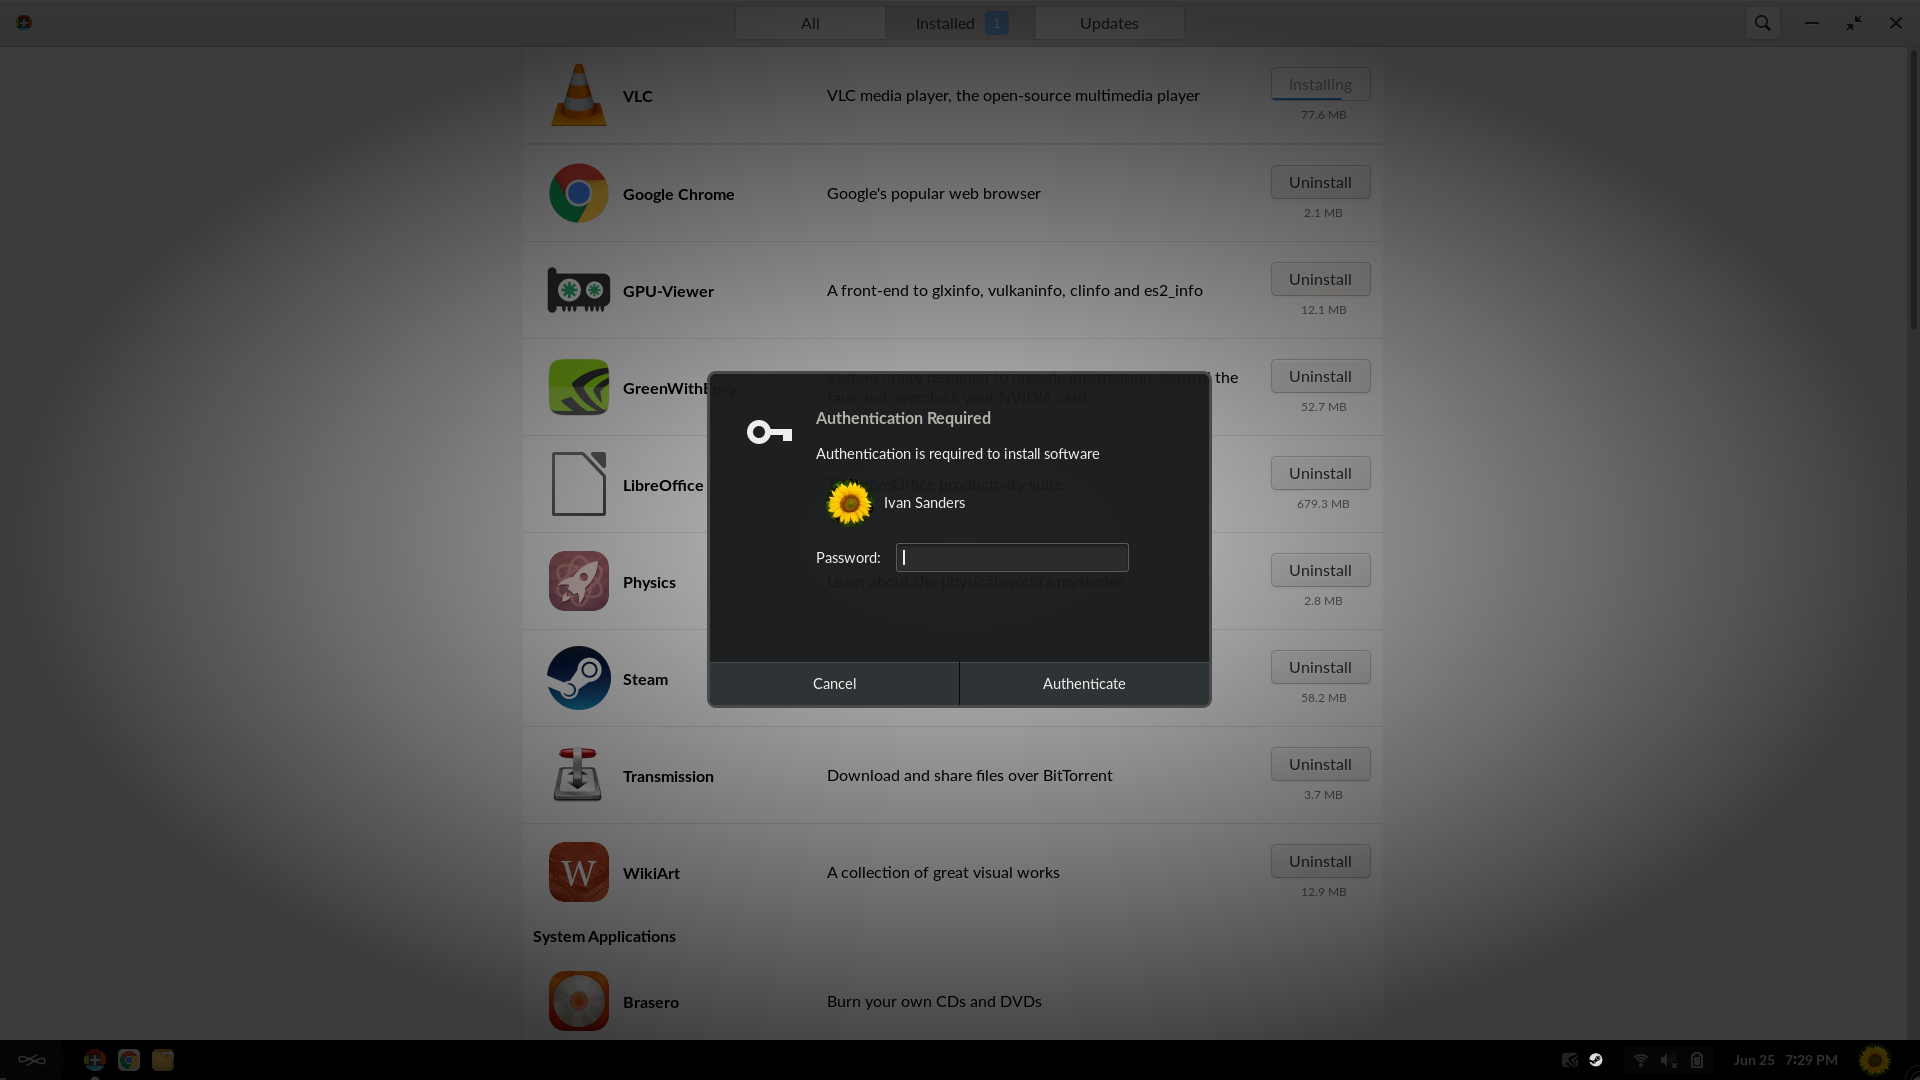This screenshot has width=1920, height=1080.
Task: Uninstall Google Chrome
Action: [1320, 182]
